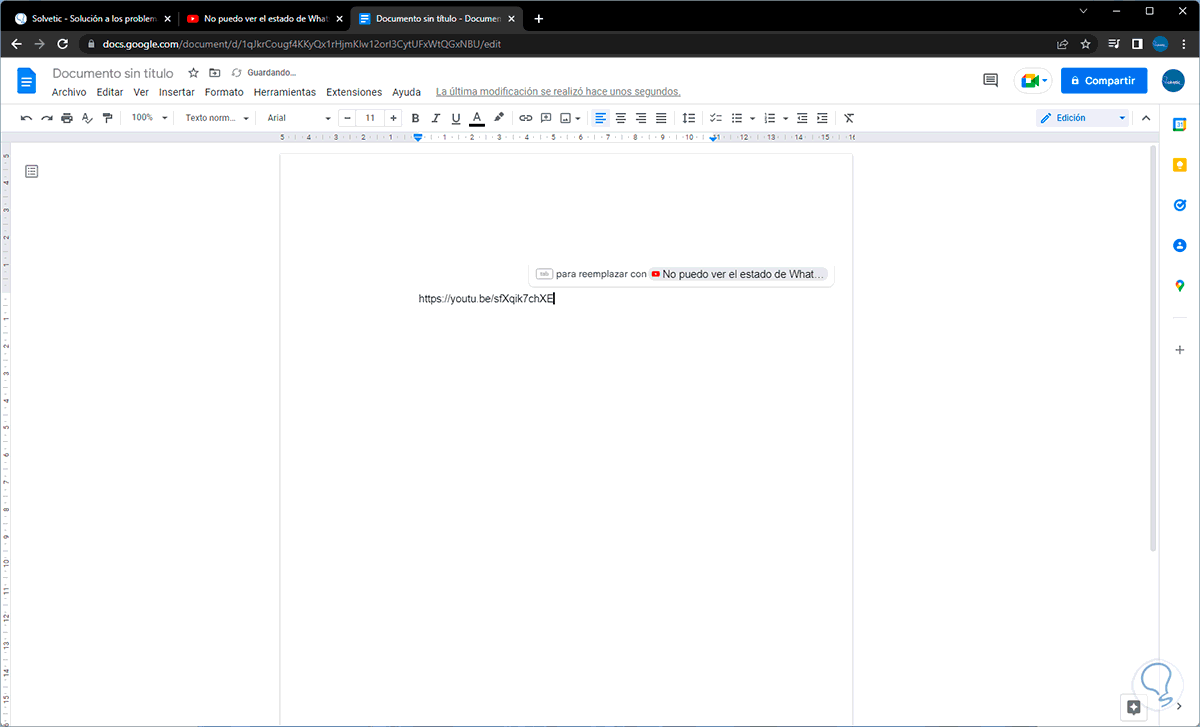Viewport: 1200px width, 727px height.
Task: Toggle underline formatting
Action: pyautogui.click(x=456, y=118)
